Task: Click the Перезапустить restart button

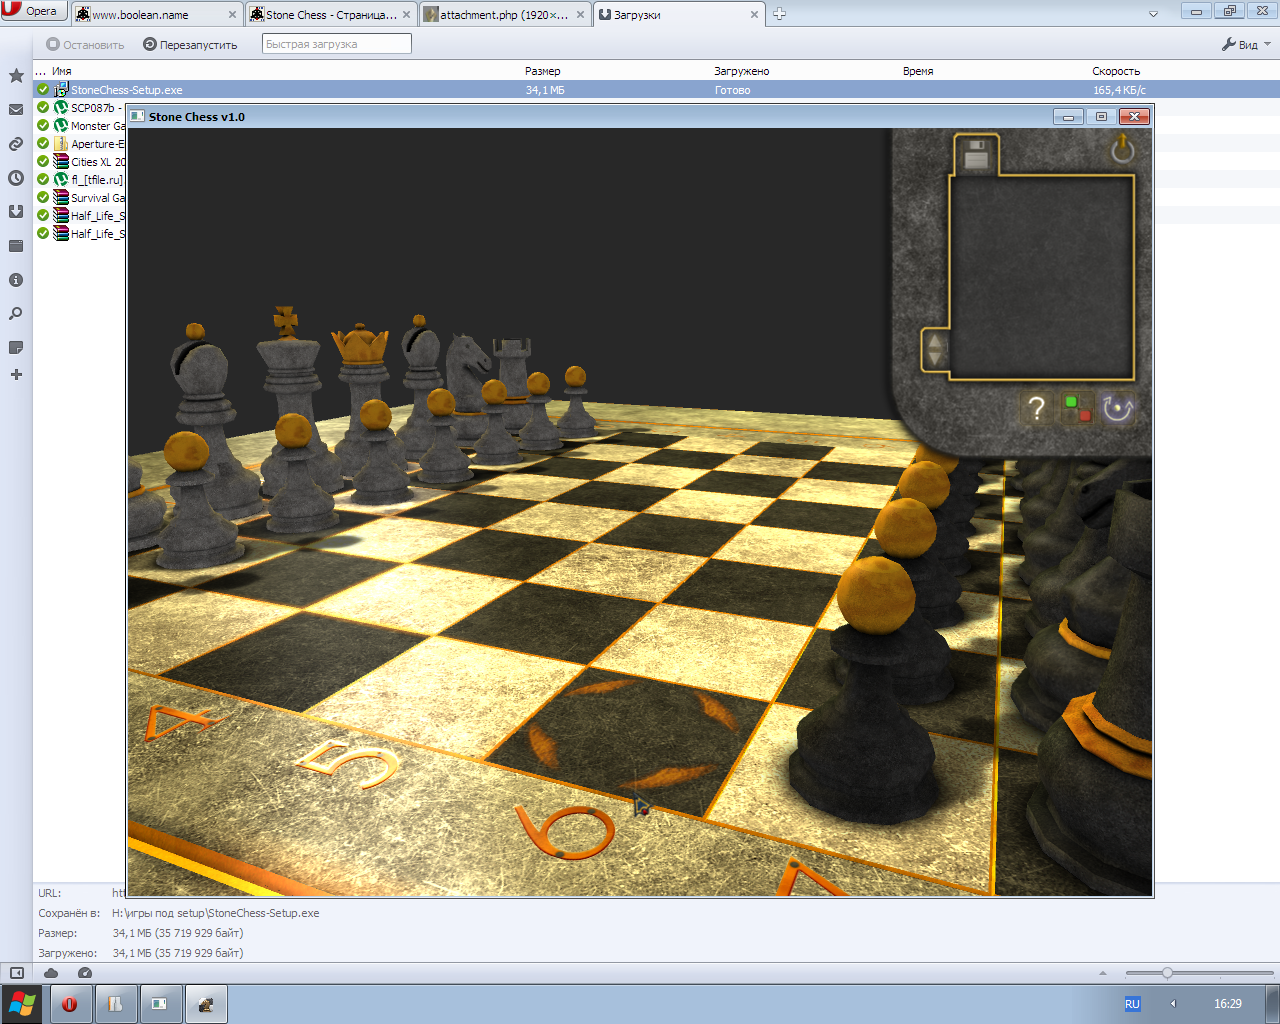Action: click(190, 45)
